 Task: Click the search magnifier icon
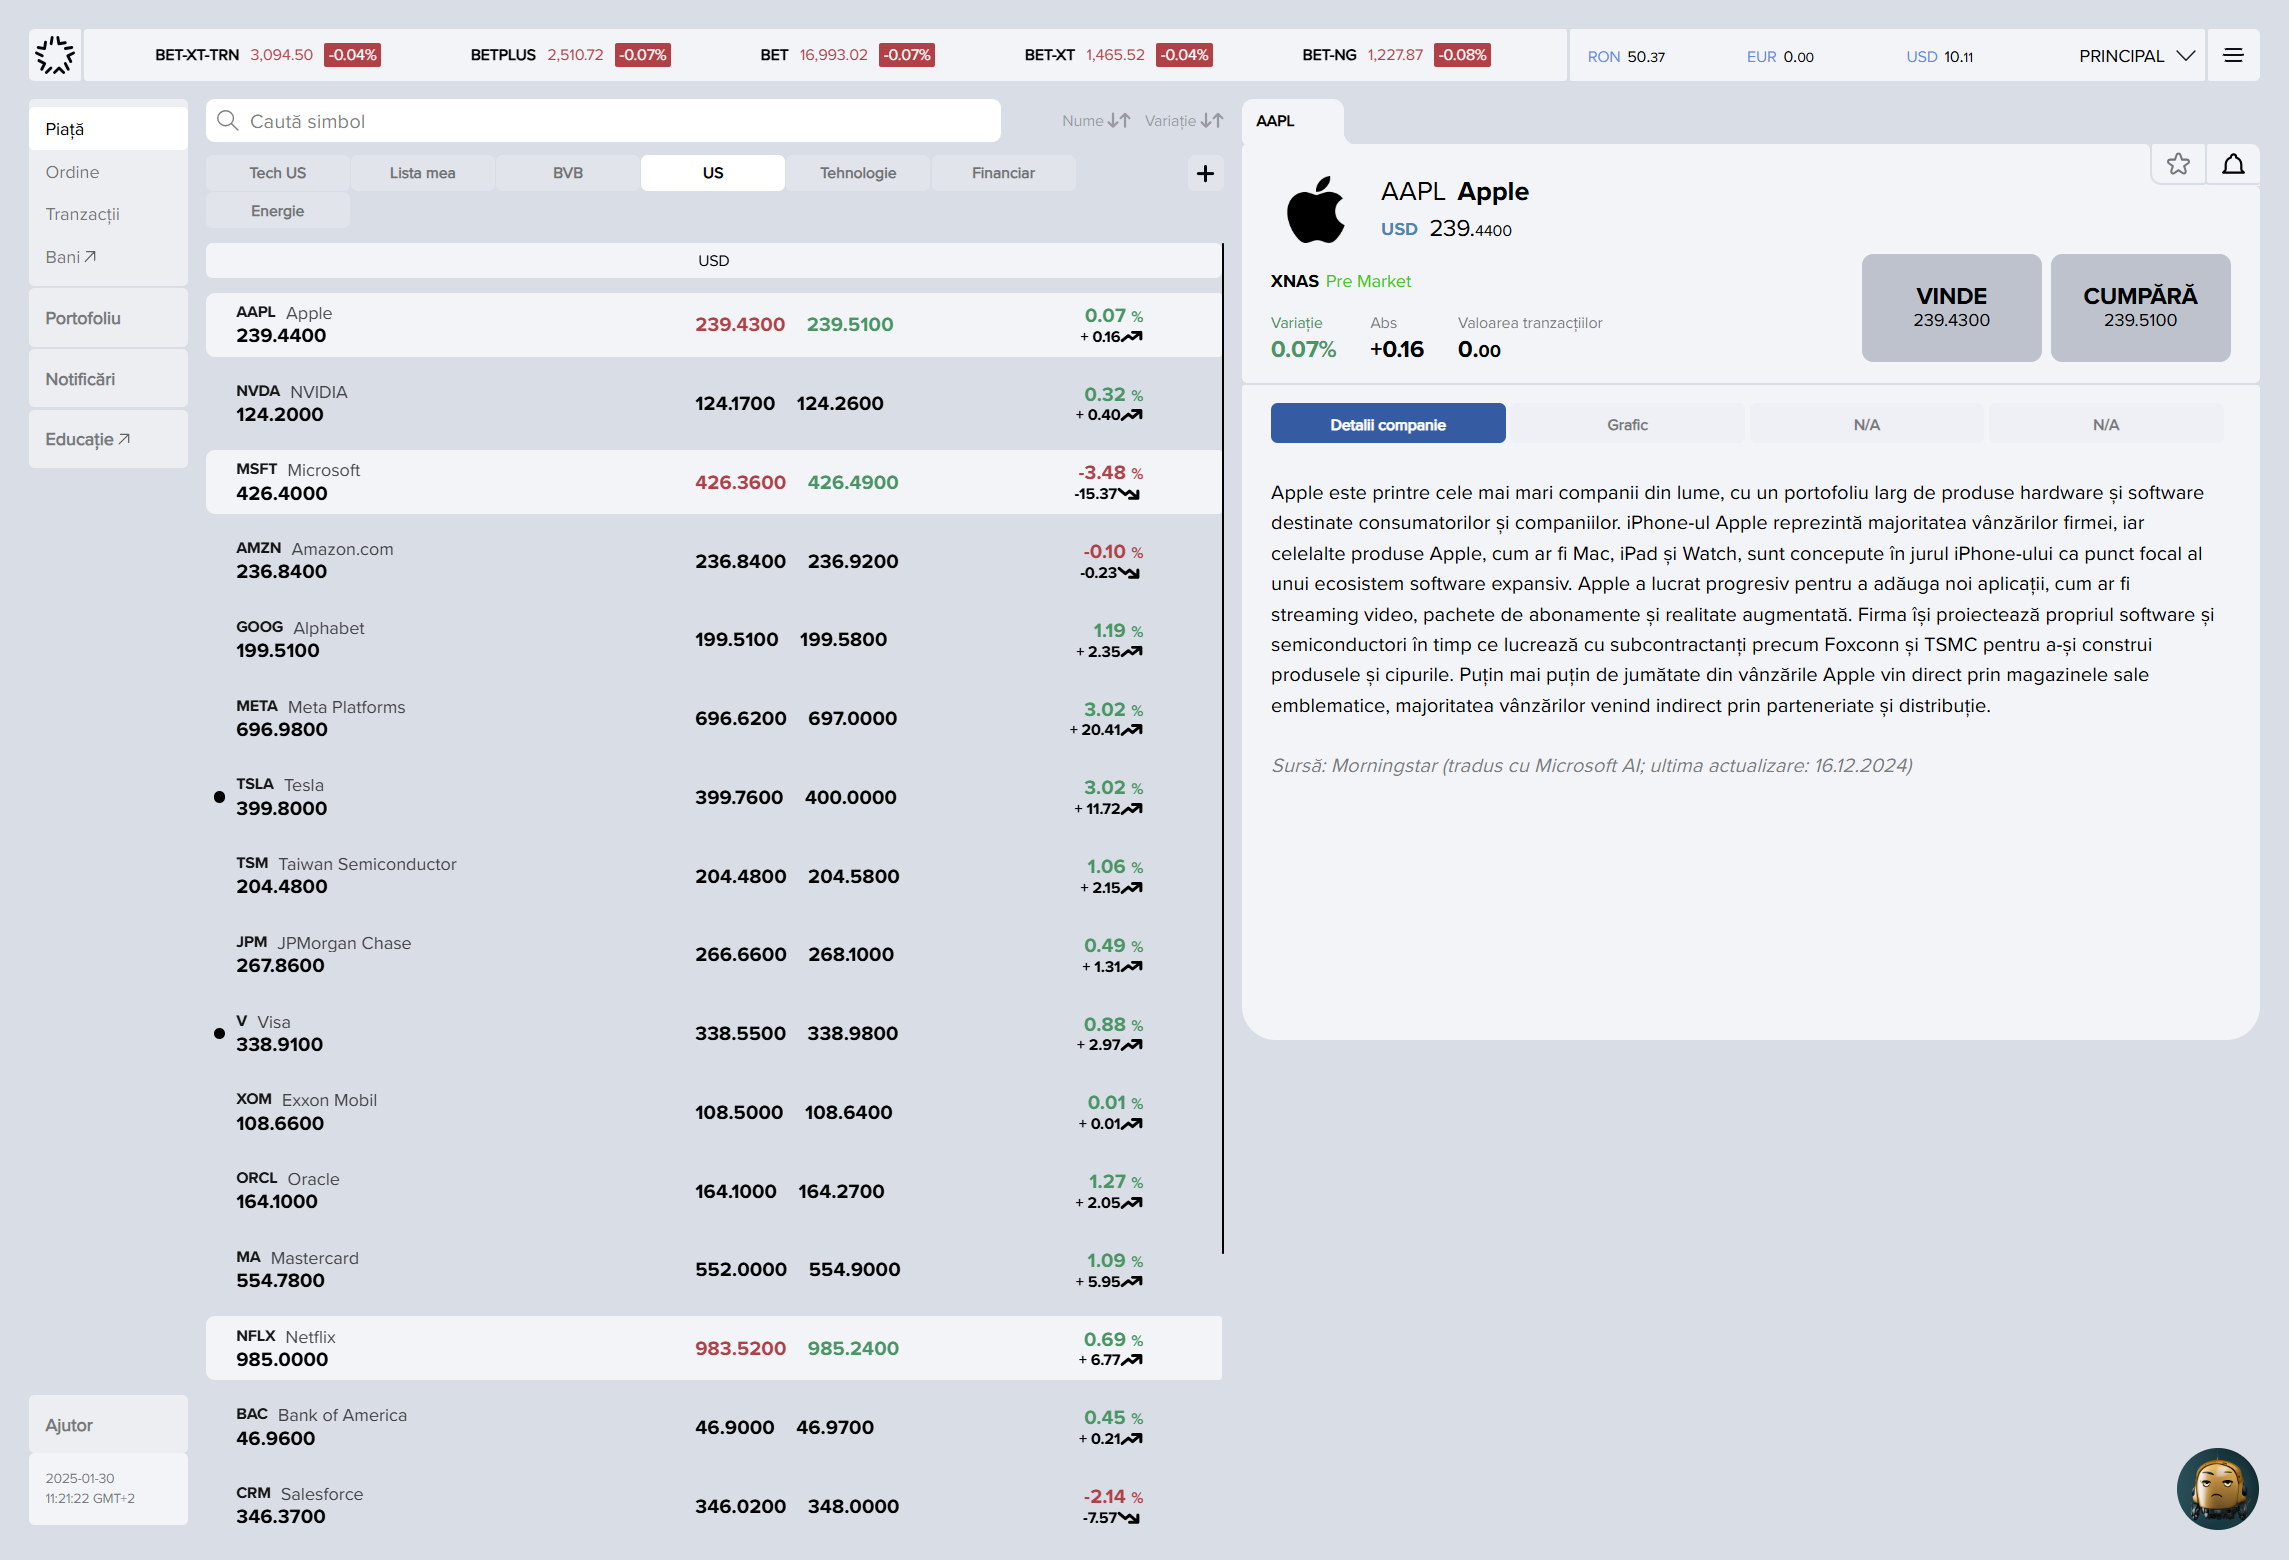228,121
